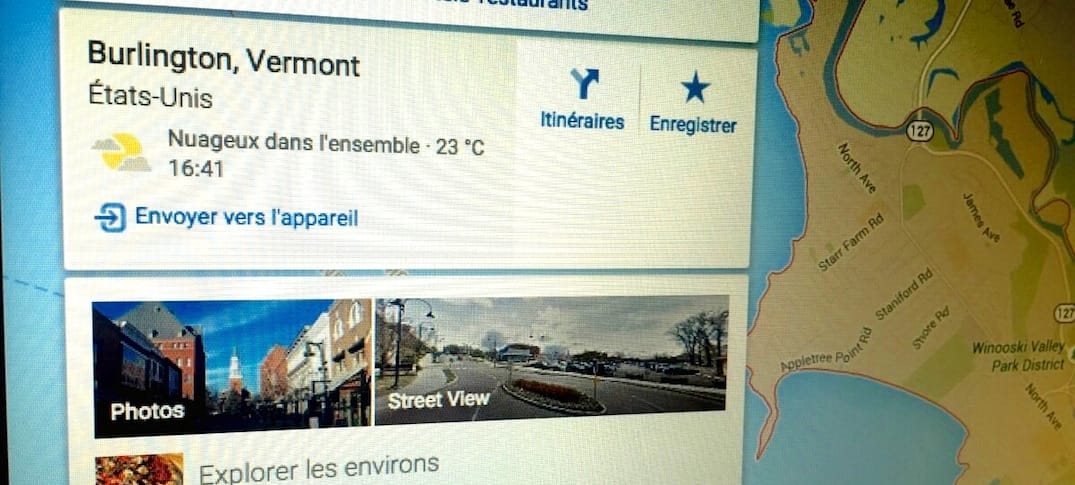Select the Itinéraires text label
The width and height of the screenshot is (1075, 485).
582,121
